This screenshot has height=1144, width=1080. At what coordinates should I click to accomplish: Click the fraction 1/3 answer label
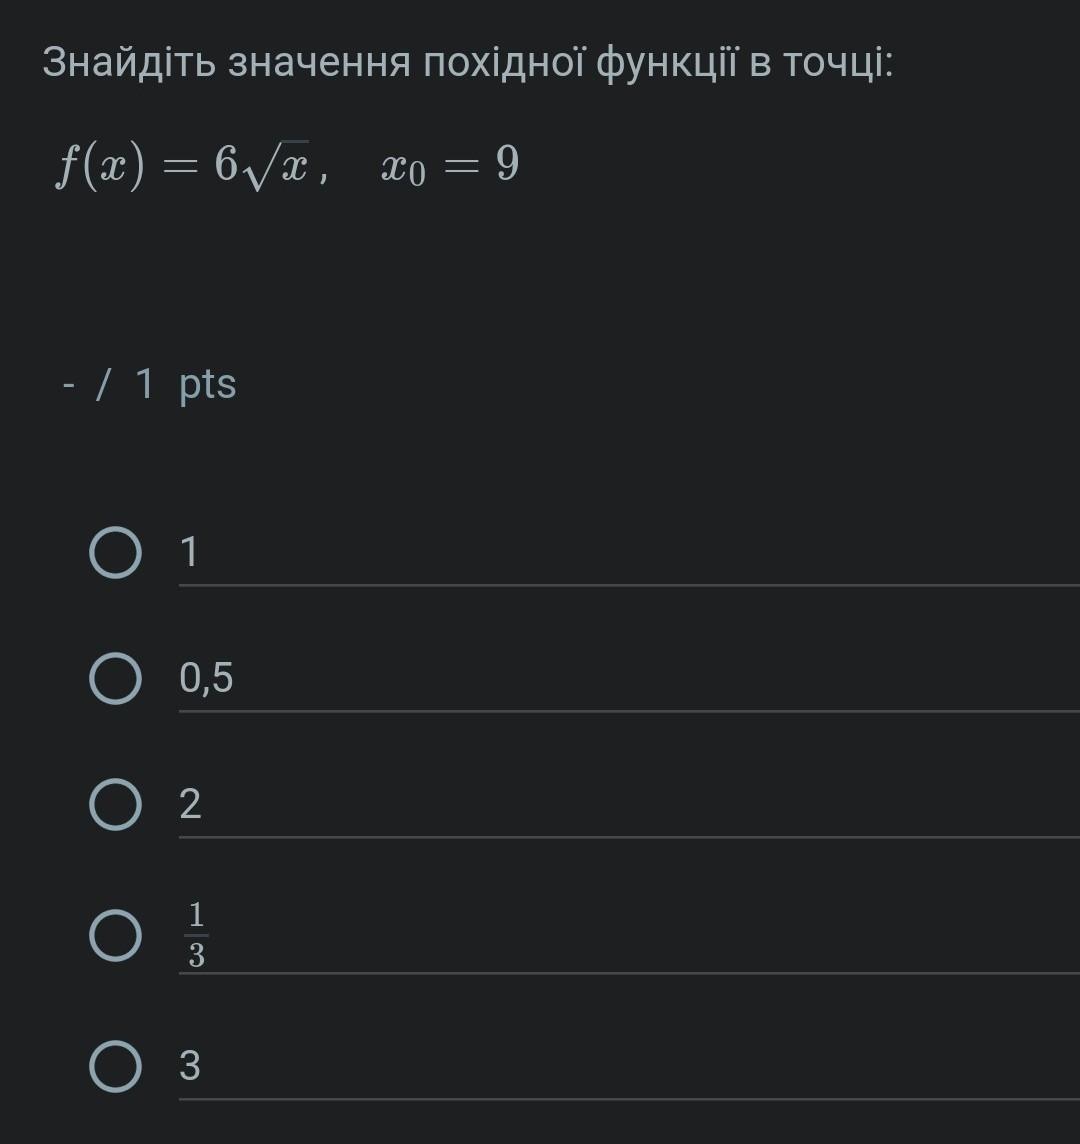coord(196,935)
